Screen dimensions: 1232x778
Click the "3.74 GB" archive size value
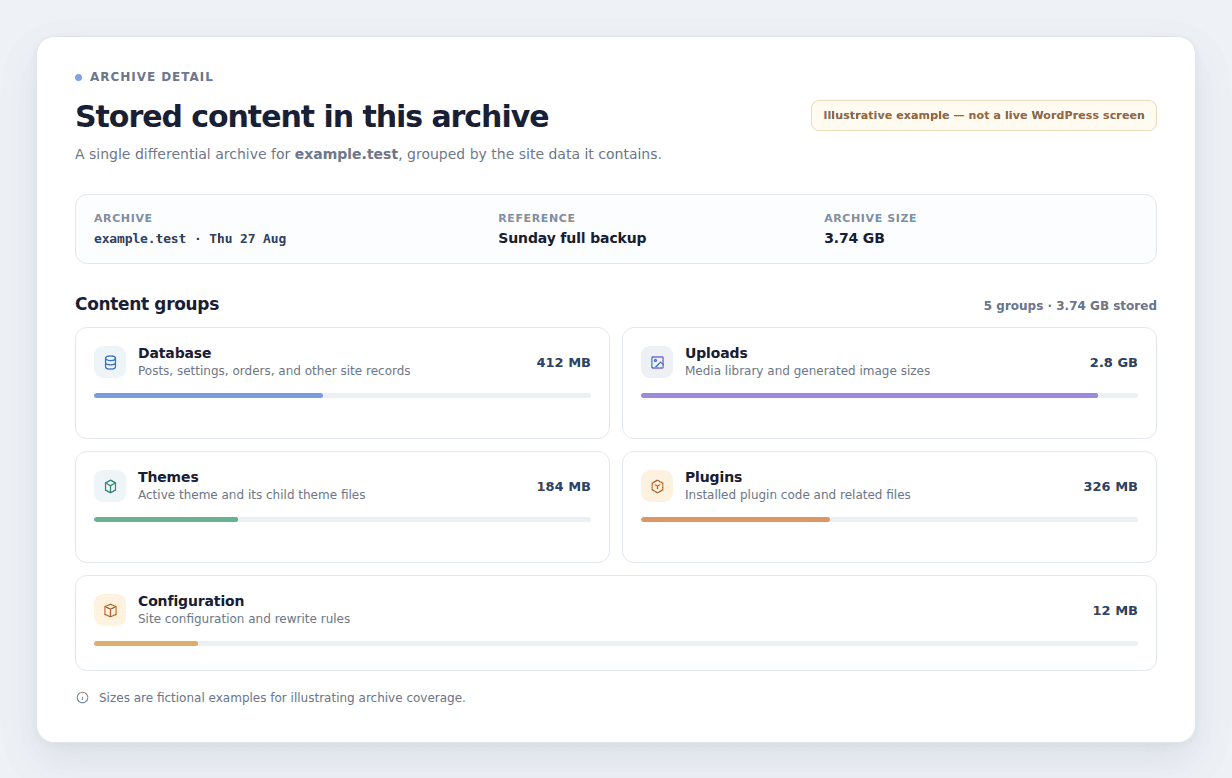click(854, 238)
